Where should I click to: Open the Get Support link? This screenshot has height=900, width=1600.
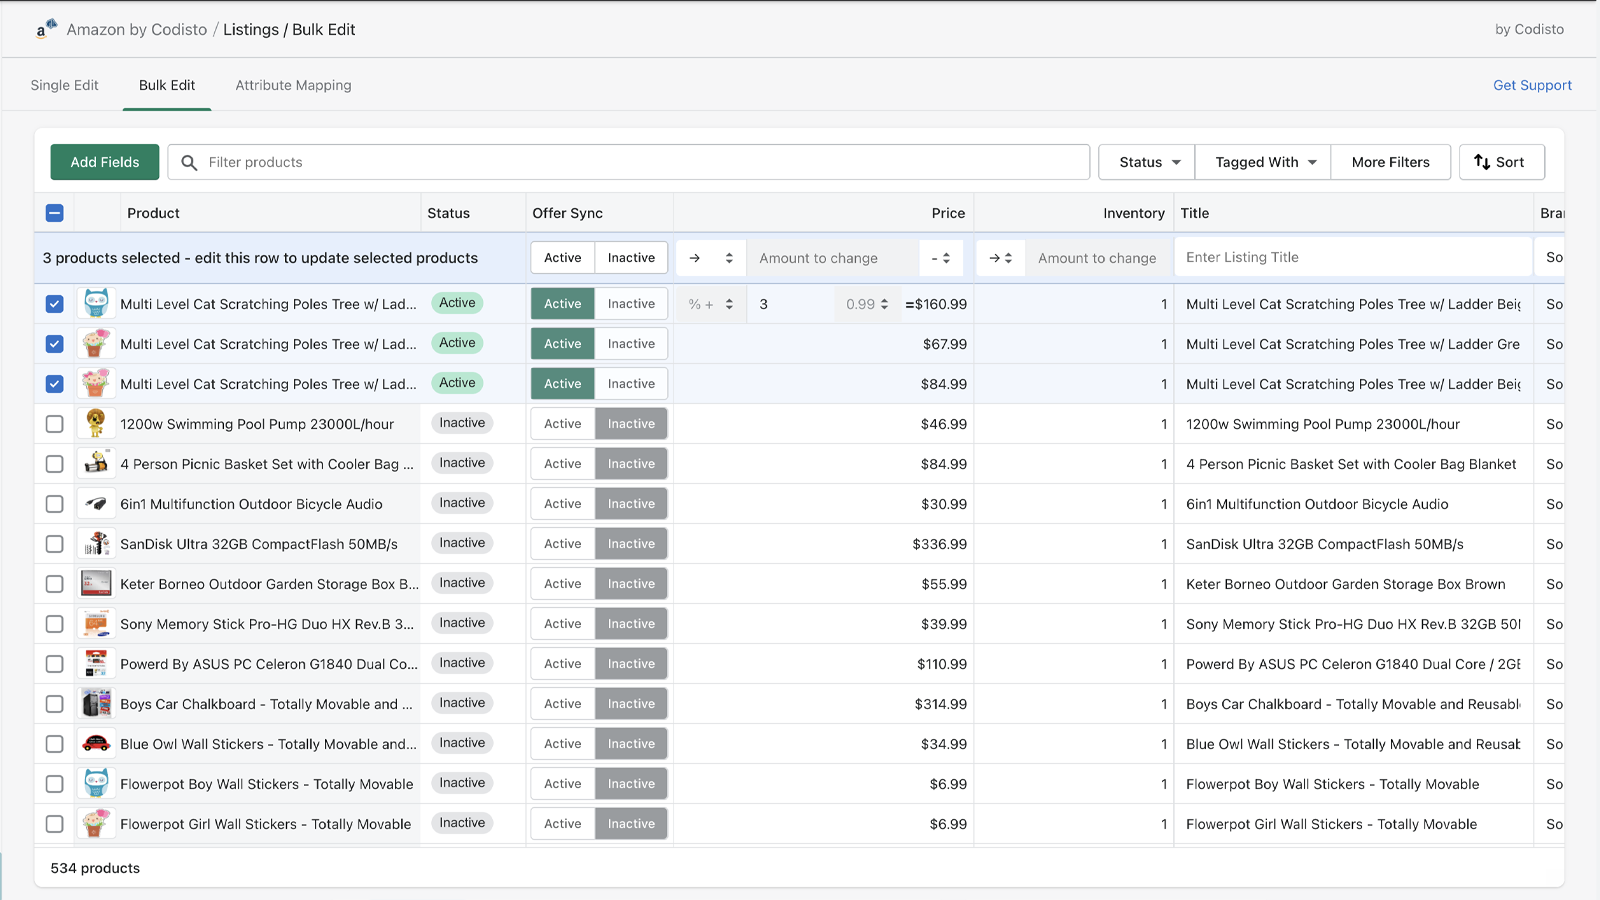click(x=1532, y=85)
